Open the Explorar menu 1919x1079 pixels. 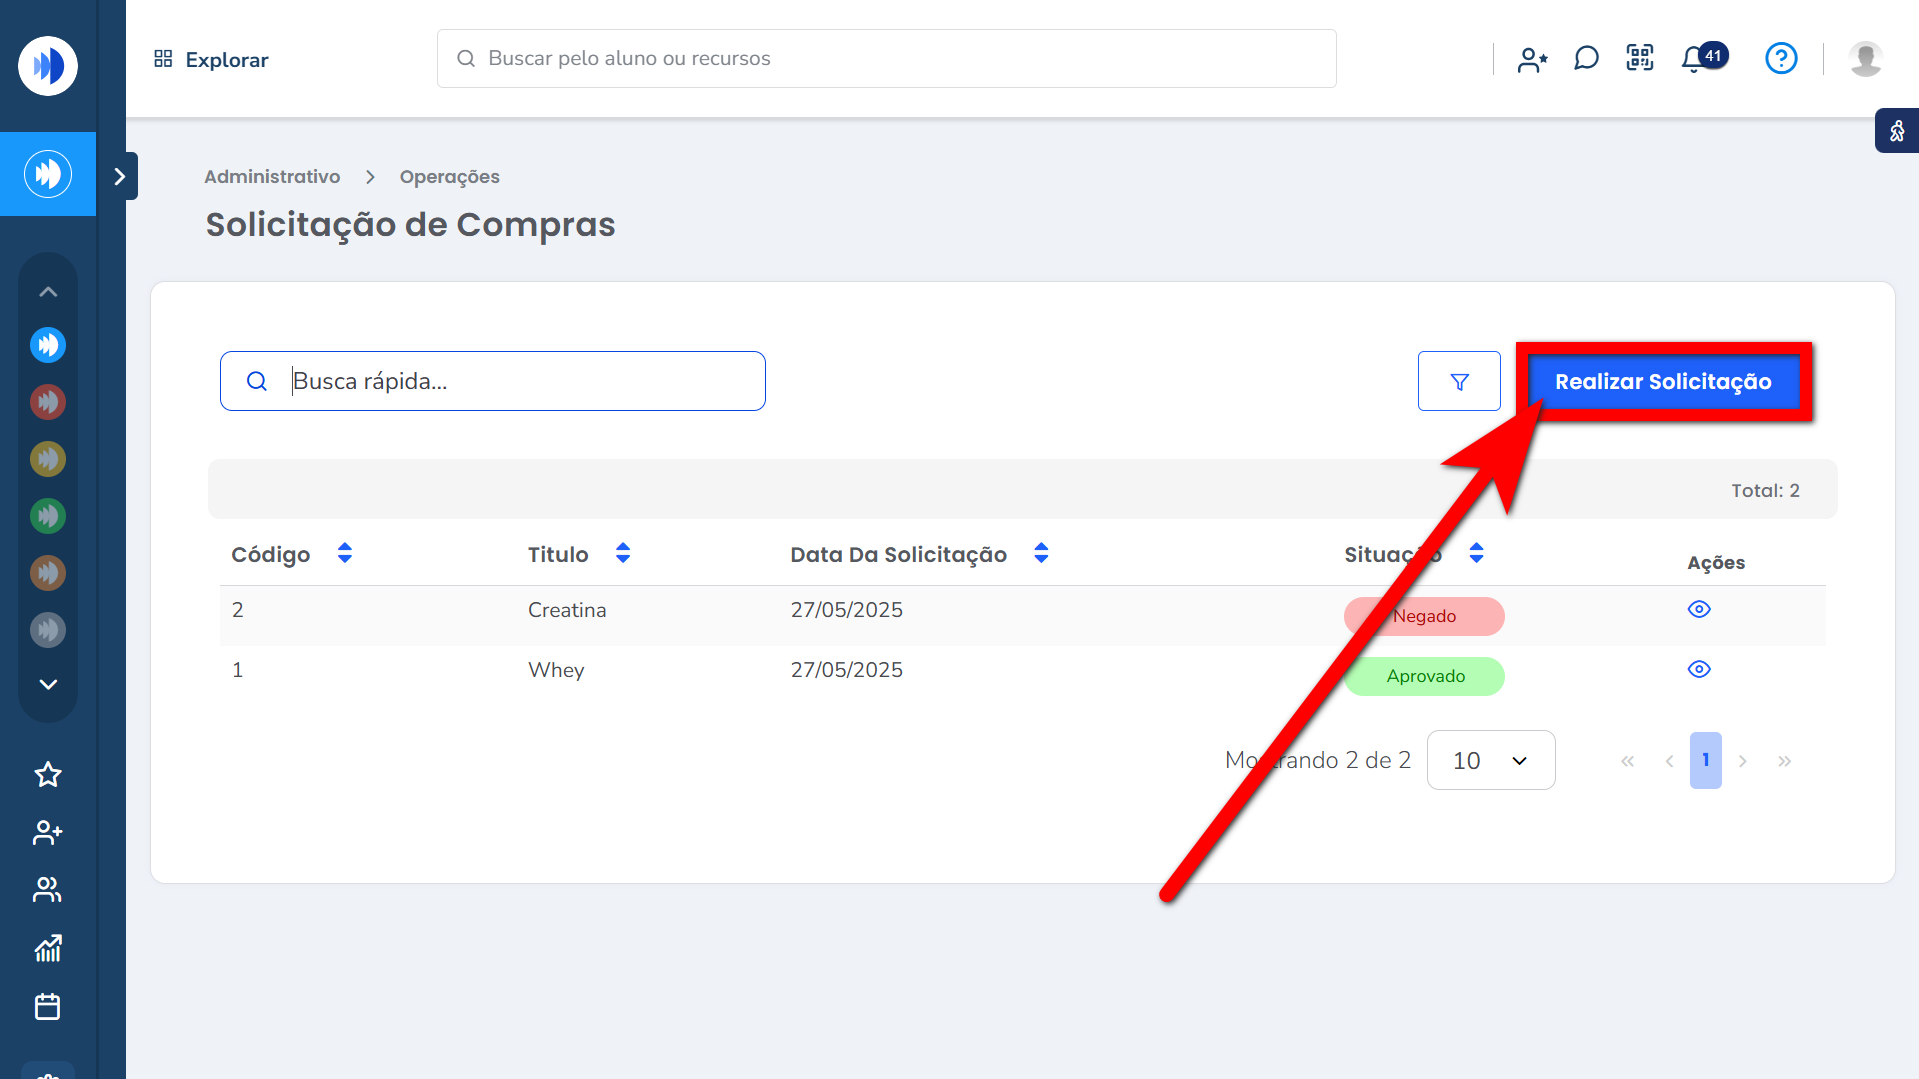[x=211, y=59]
